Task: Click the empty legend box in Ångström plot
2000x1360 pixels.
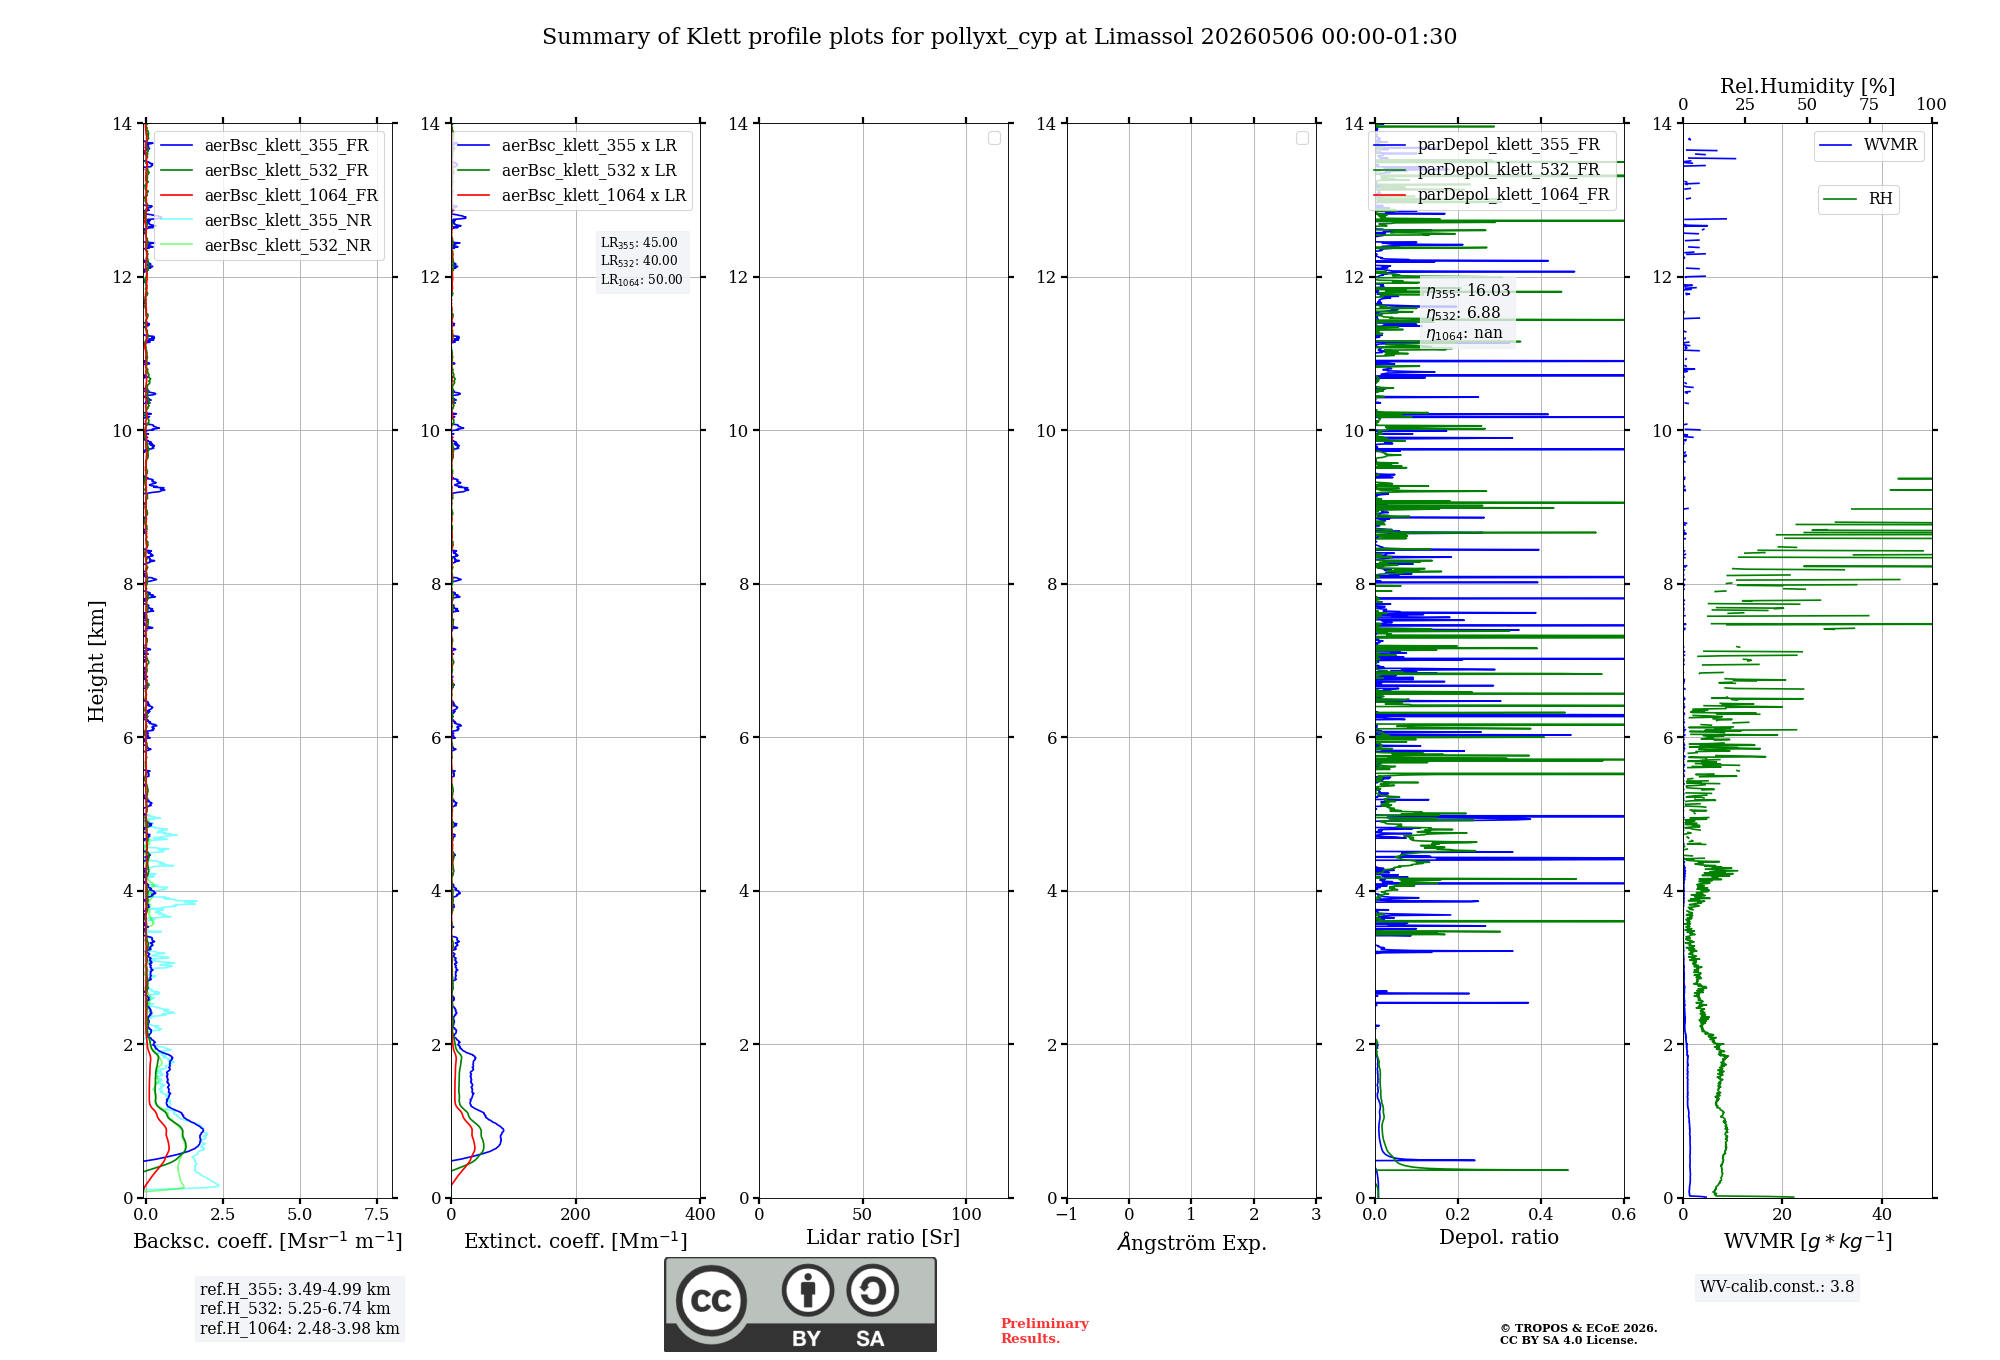Action: [1302, 138]
